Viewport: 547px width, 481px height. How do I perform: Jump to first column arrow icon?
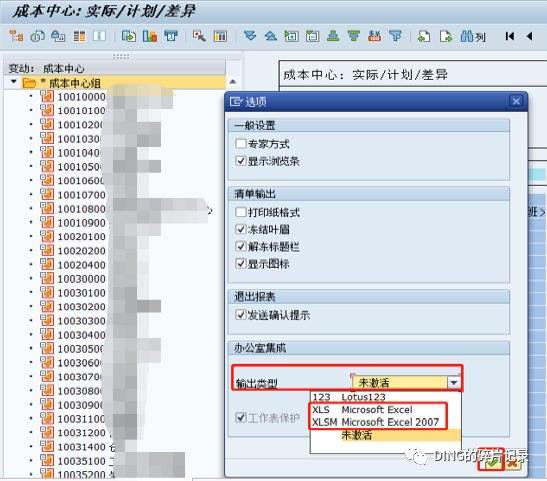(x=510, y=36)
